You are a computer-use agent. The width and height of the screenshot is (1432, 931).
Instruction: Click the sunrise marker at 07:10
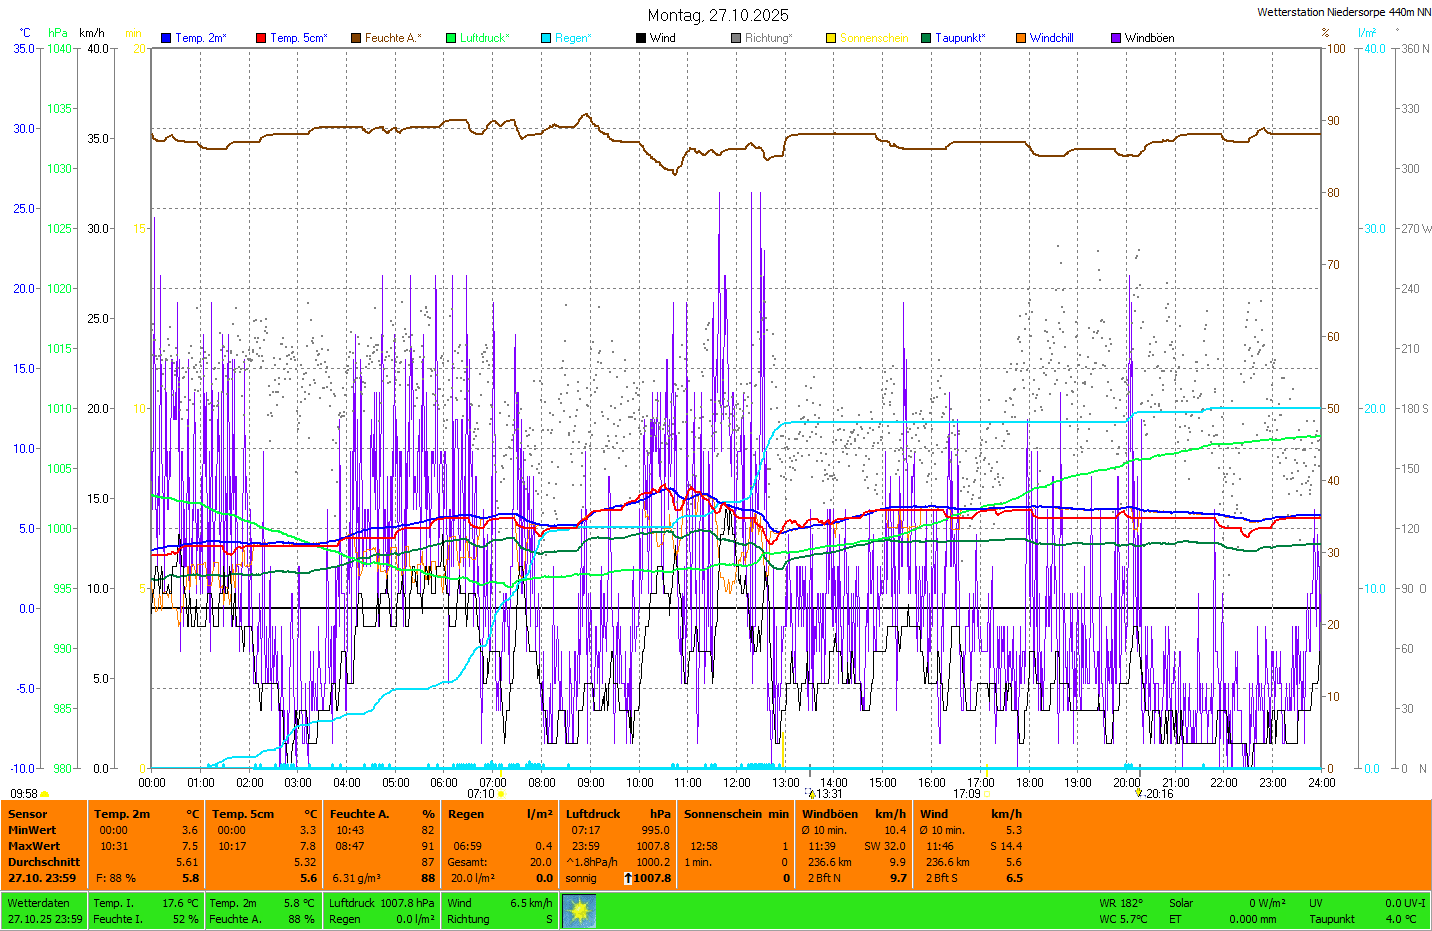click(x=502, y=794)
